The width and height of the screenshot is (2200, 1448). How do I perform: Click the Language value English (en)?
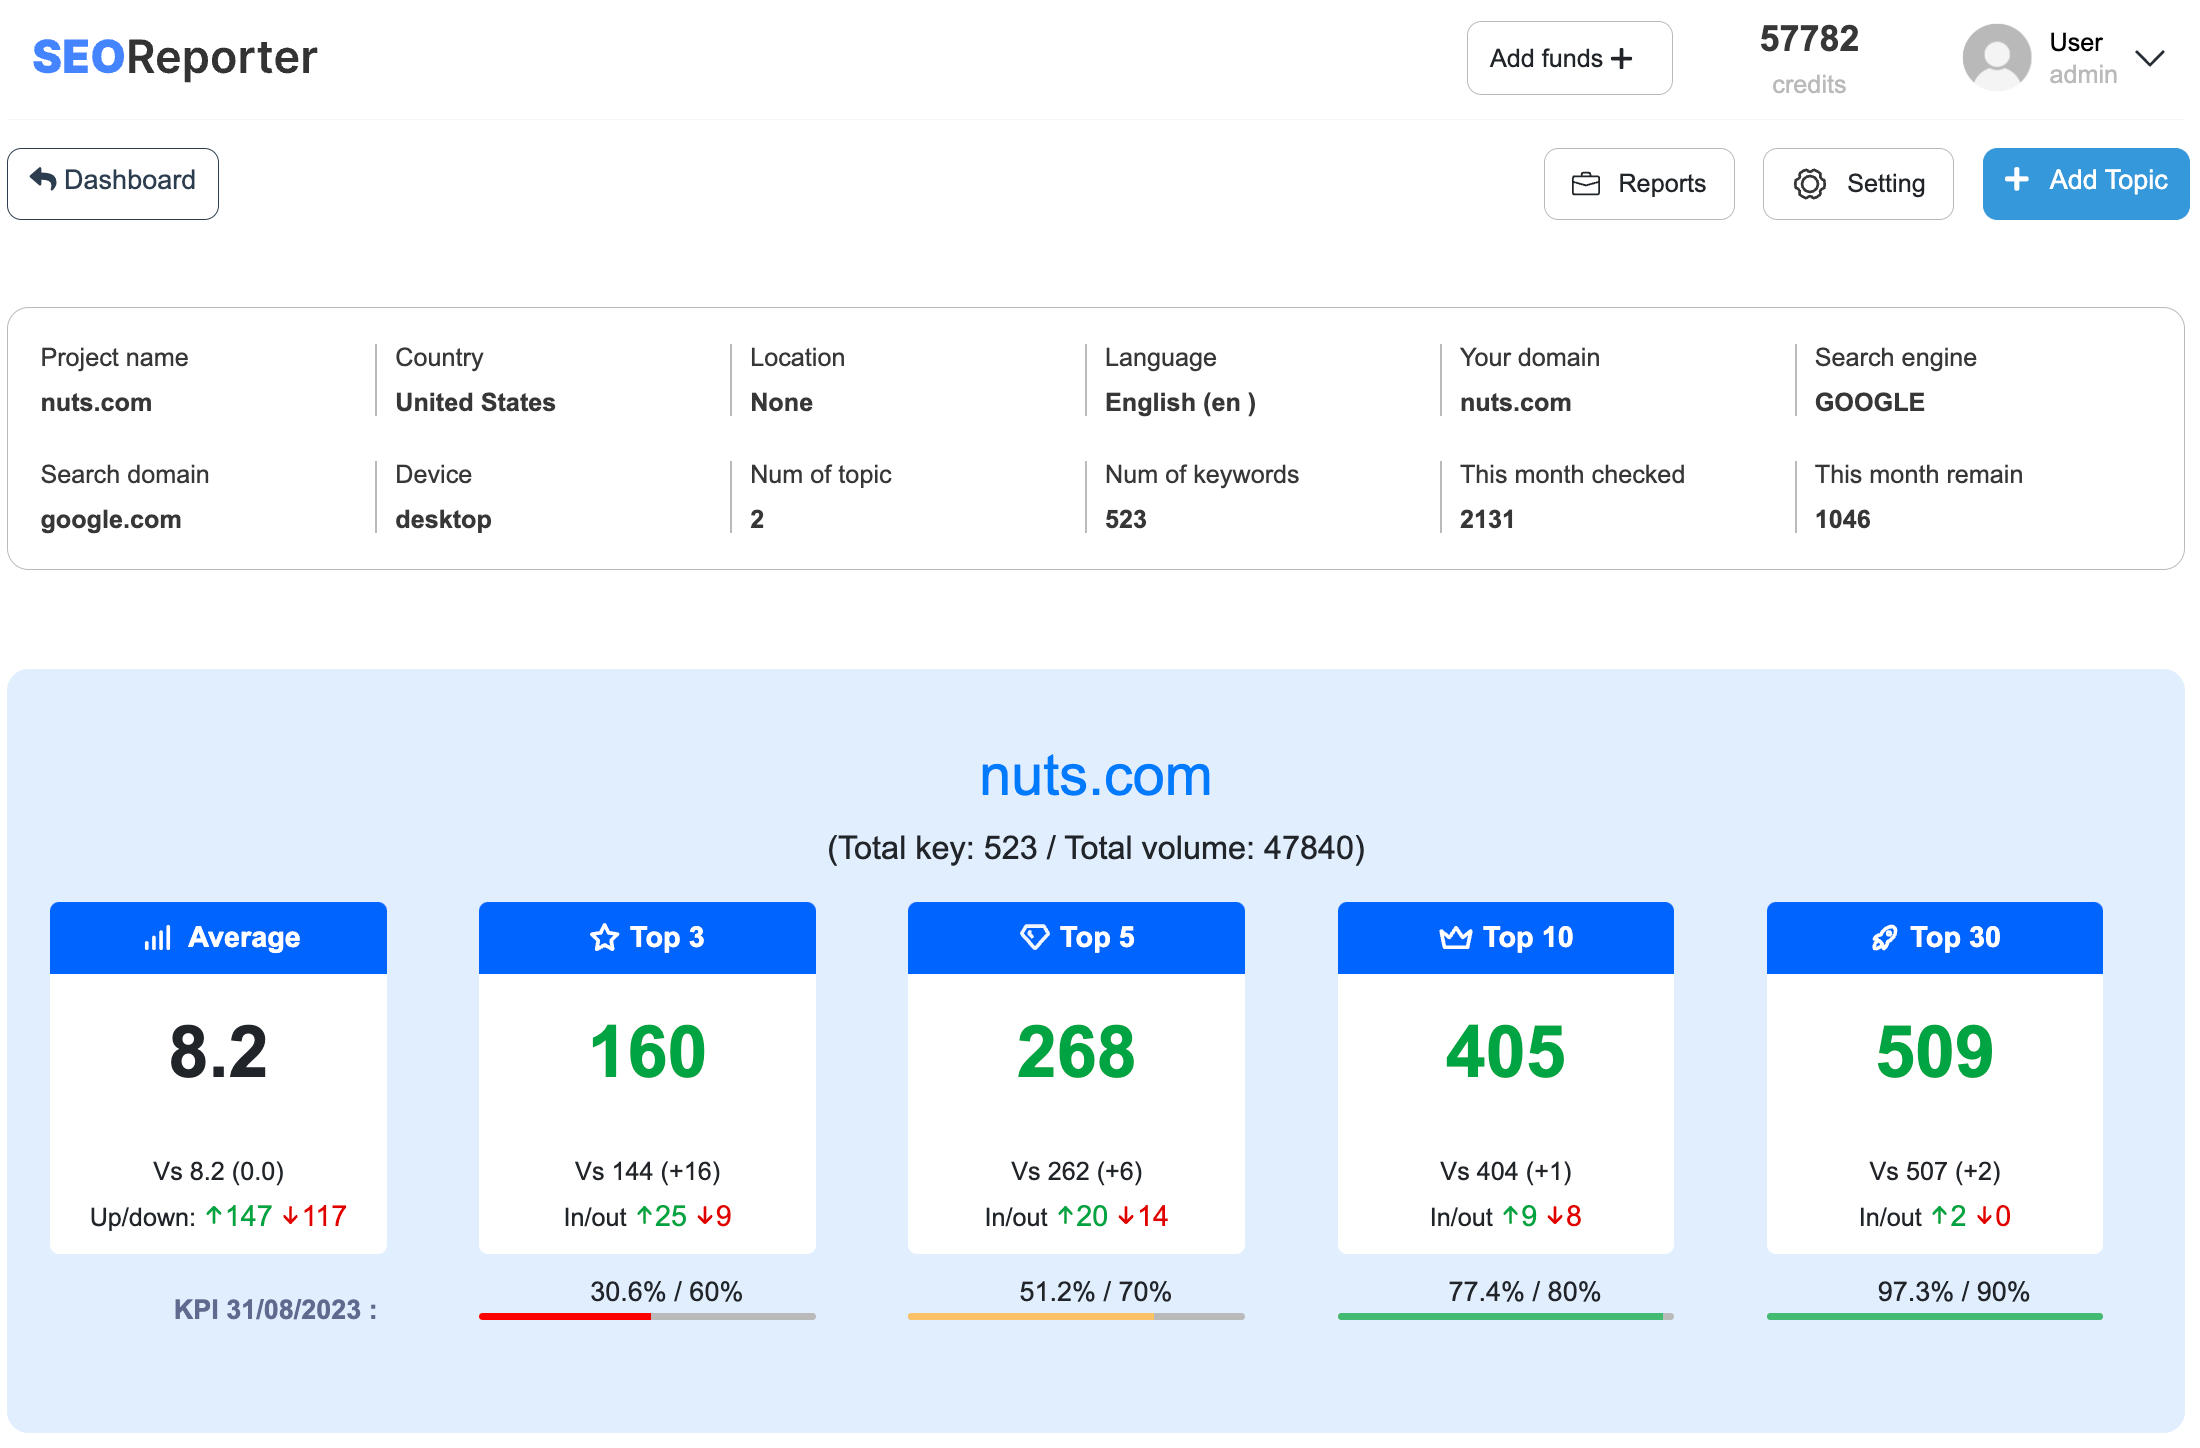pyautogui.click(x=1180, y=402)
